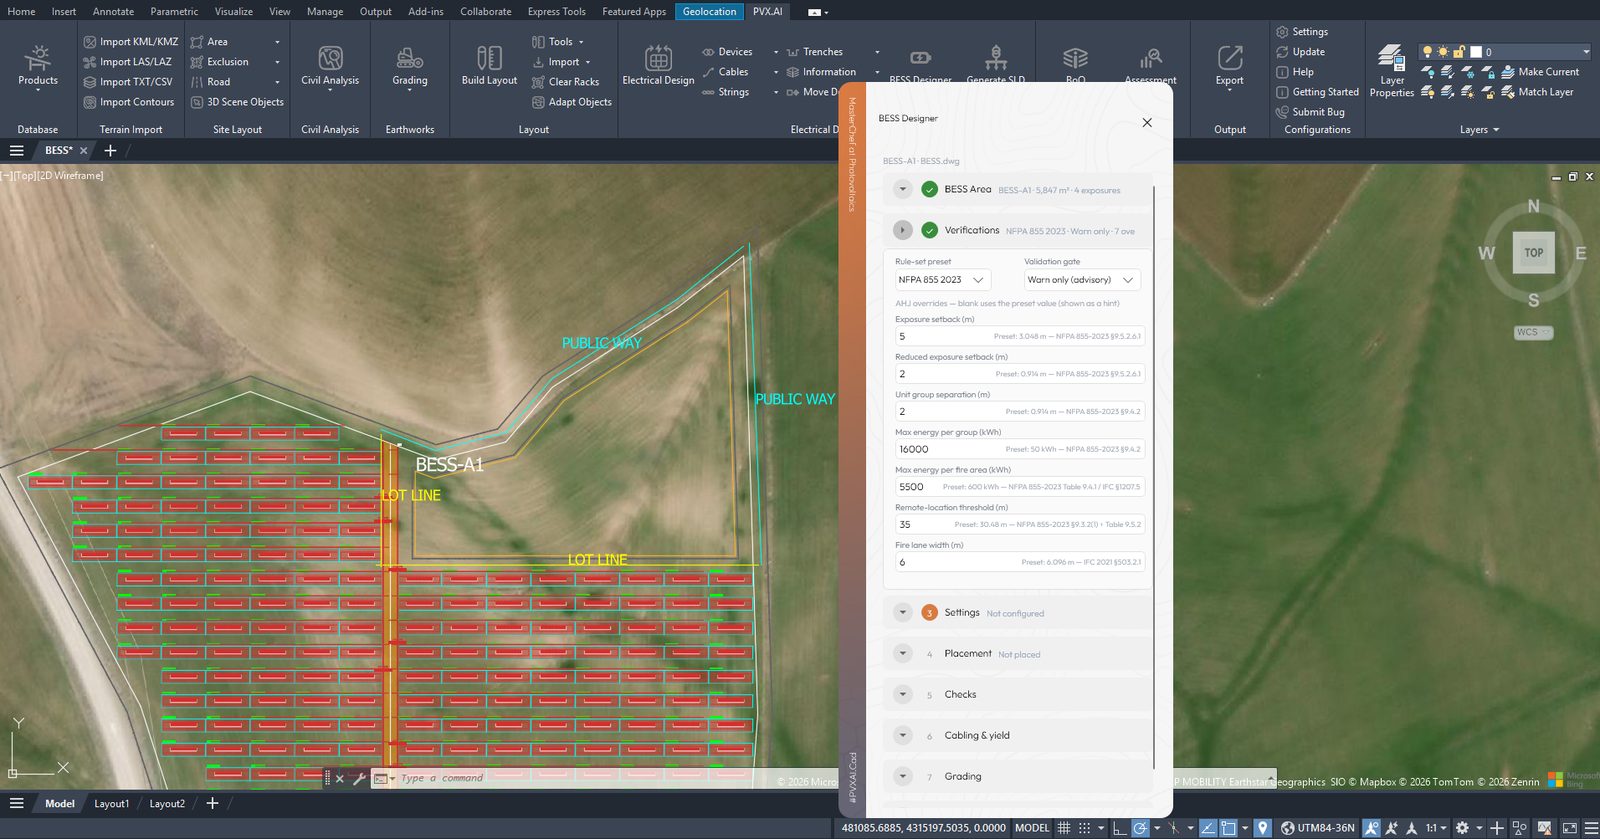
Task: Open the Geolocation ribbon tab
Action: click(709, 11)
